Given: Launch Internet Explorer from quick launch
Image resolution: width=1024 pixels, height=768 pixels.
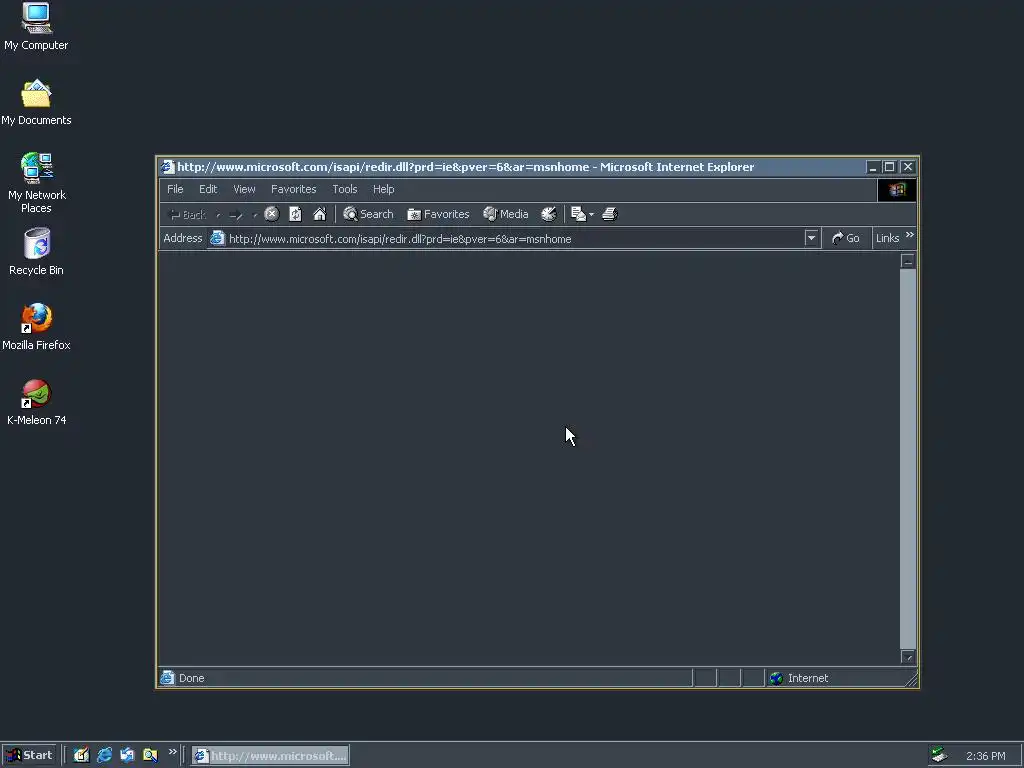Looking at the screenshot, I should click(104, 755).
